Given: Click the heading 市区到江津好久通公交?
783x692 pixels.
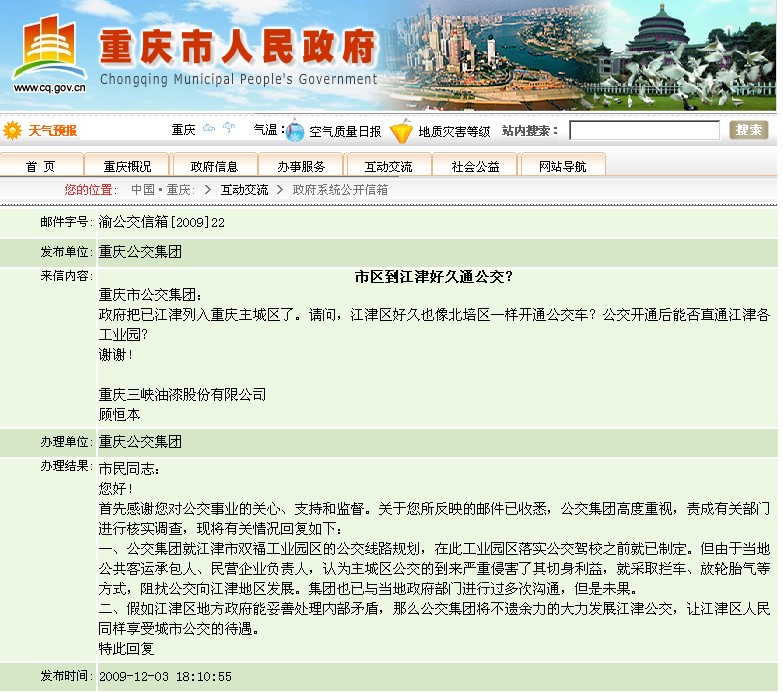Looking at the screenshot, I should (433, 277).
